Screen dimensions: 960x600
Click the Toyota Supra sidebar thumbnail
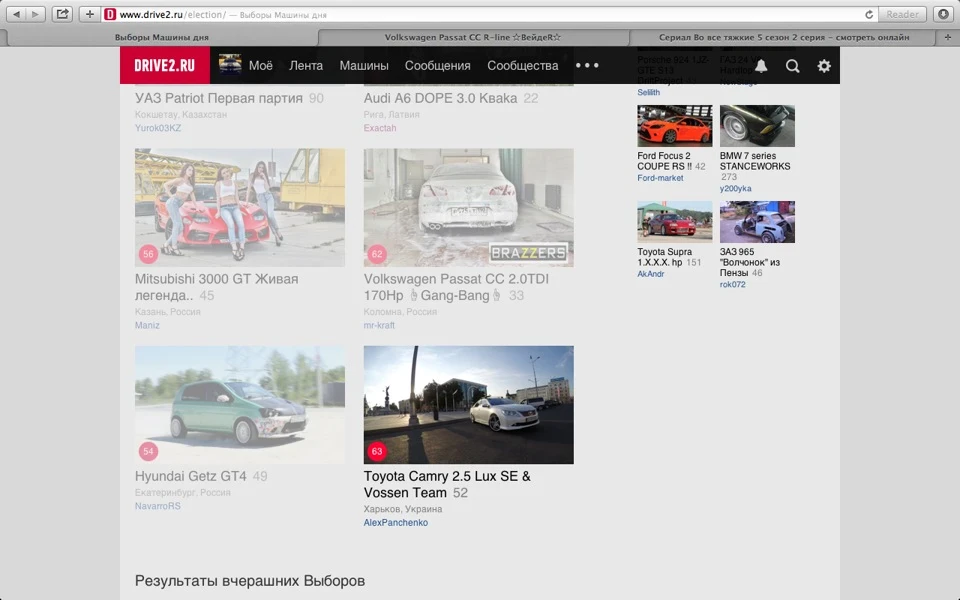tap(675, 222)
